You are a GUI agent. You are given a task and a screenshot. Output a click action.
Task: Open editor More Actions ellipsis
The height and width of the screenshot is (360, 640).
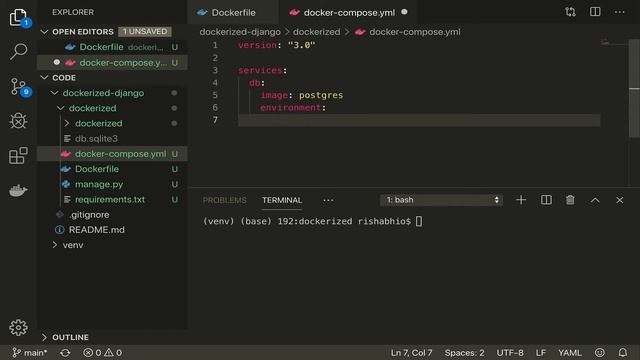[620, 12]
